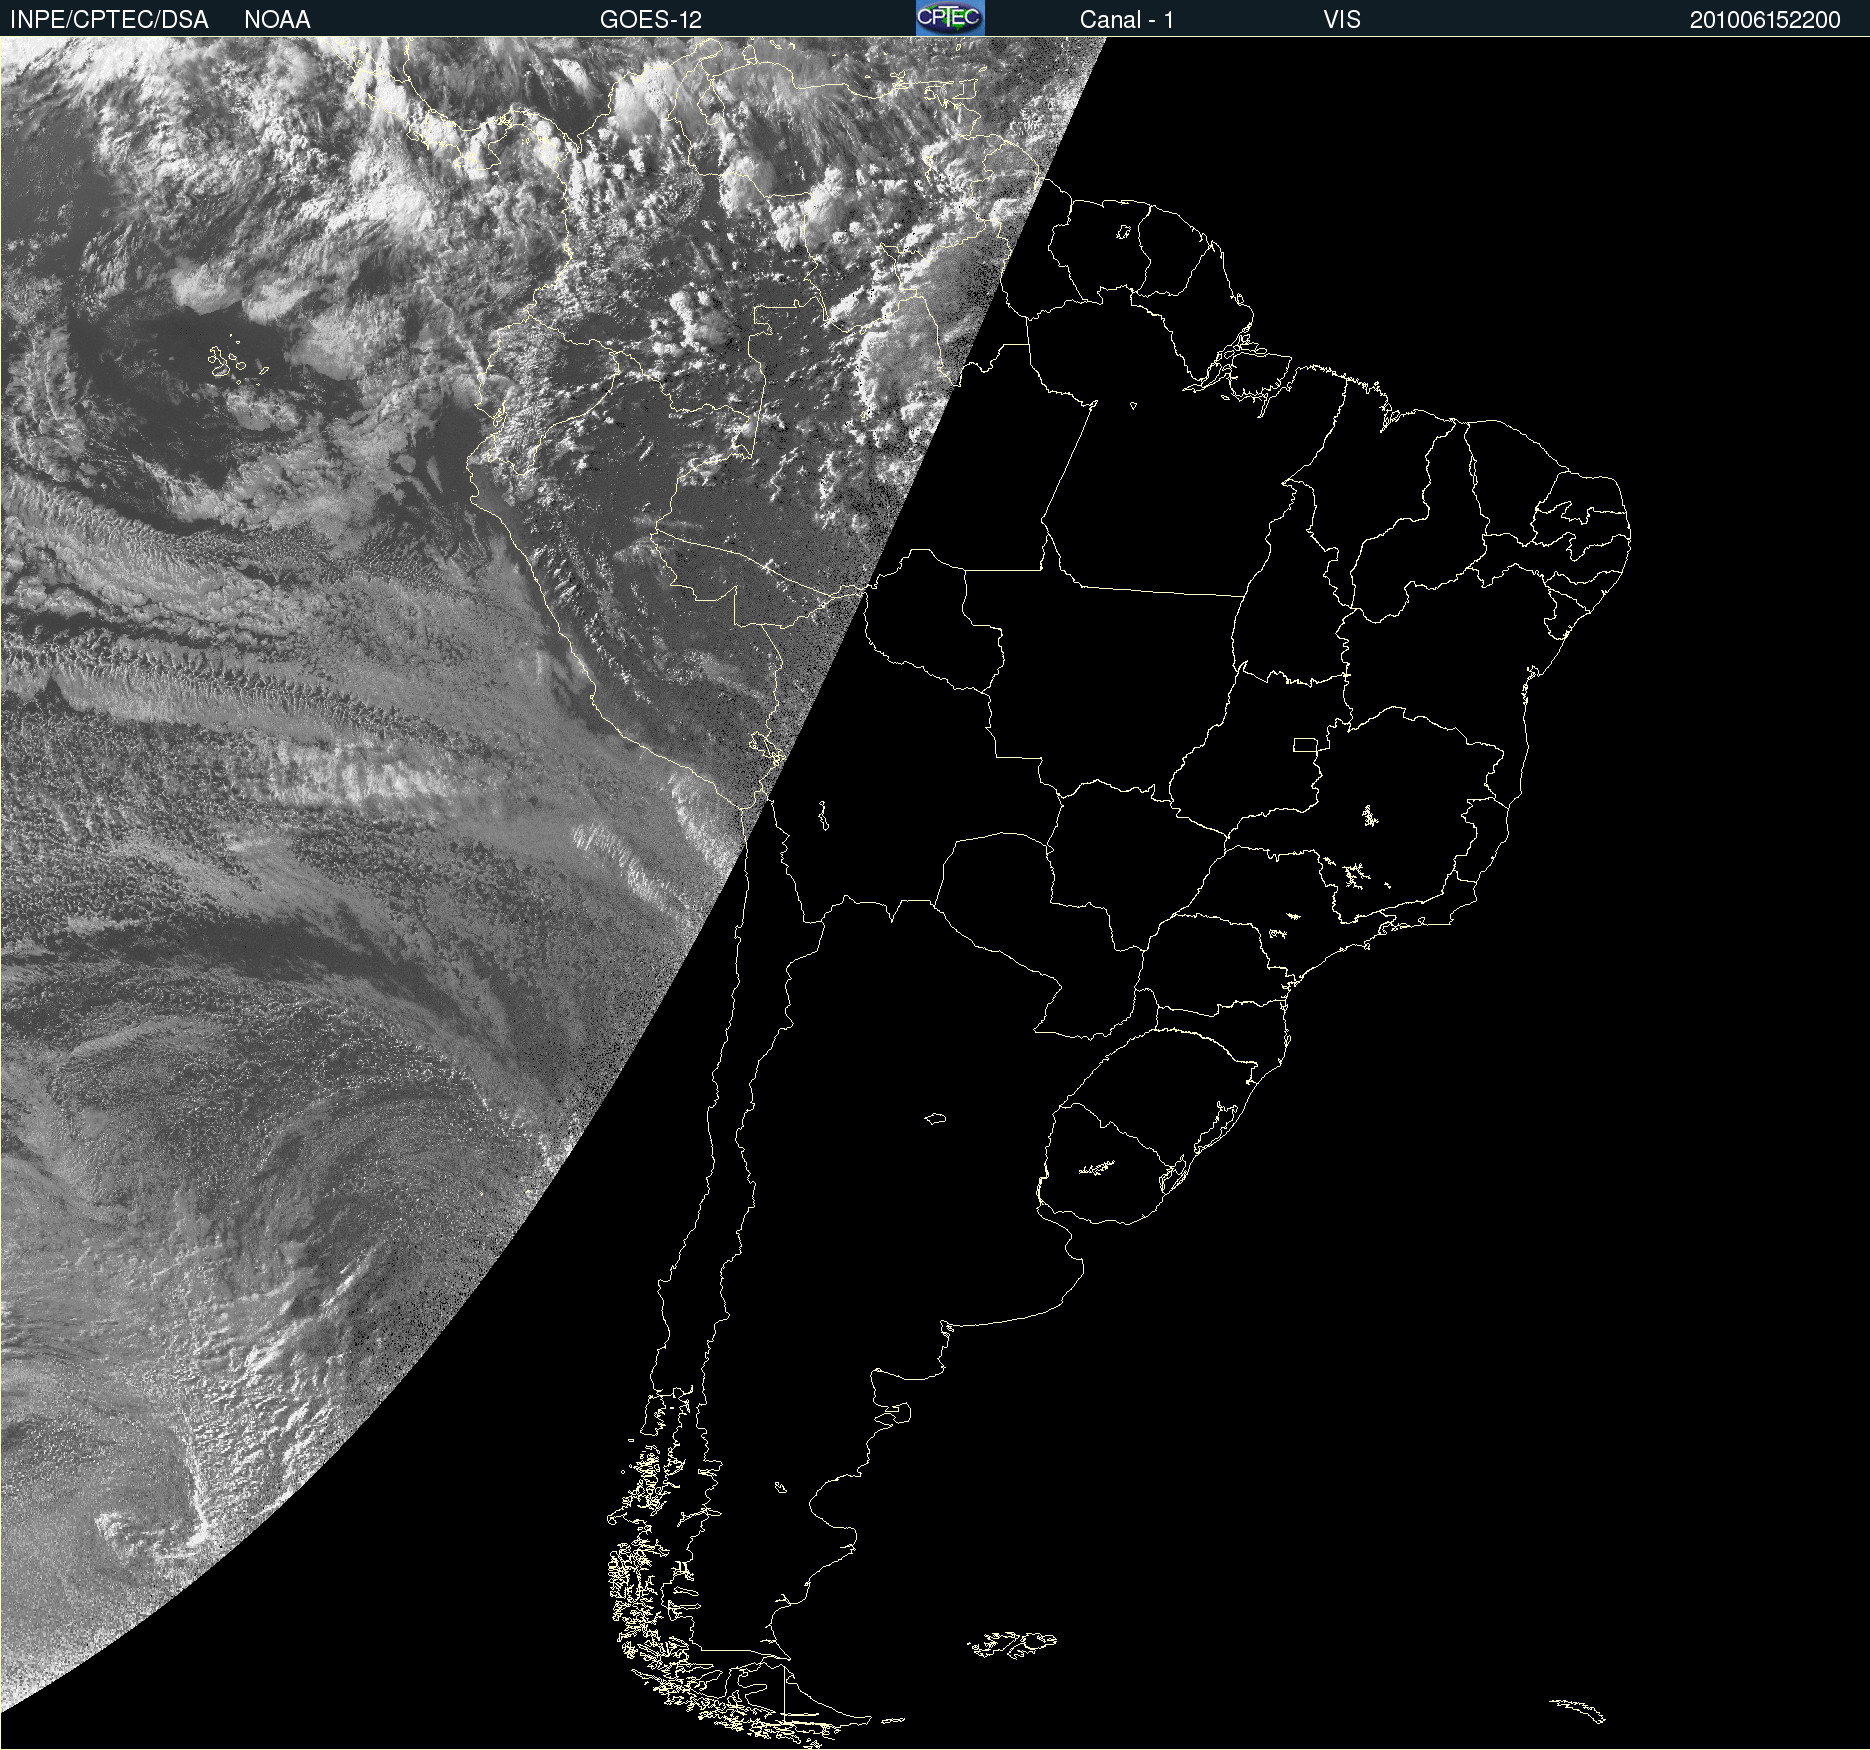This screenshot has height=1750, width=1870.
Task: Click the VIS channel label
Action: tap(1342, 20)
